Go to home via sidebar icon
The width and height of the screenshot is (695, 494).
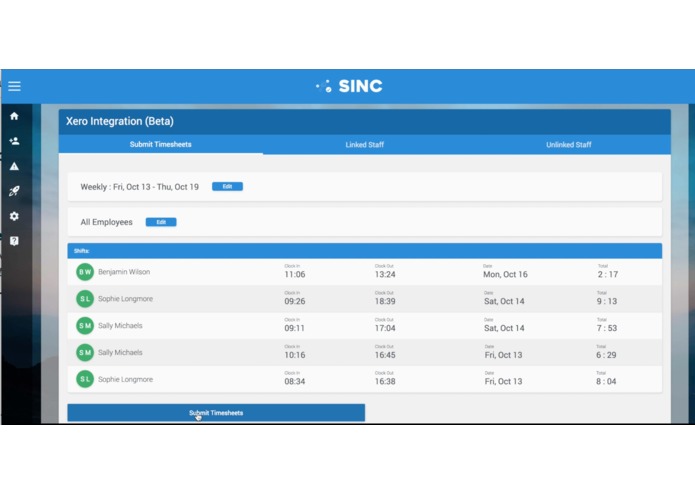pyautogui.click(x=14, y=116)
